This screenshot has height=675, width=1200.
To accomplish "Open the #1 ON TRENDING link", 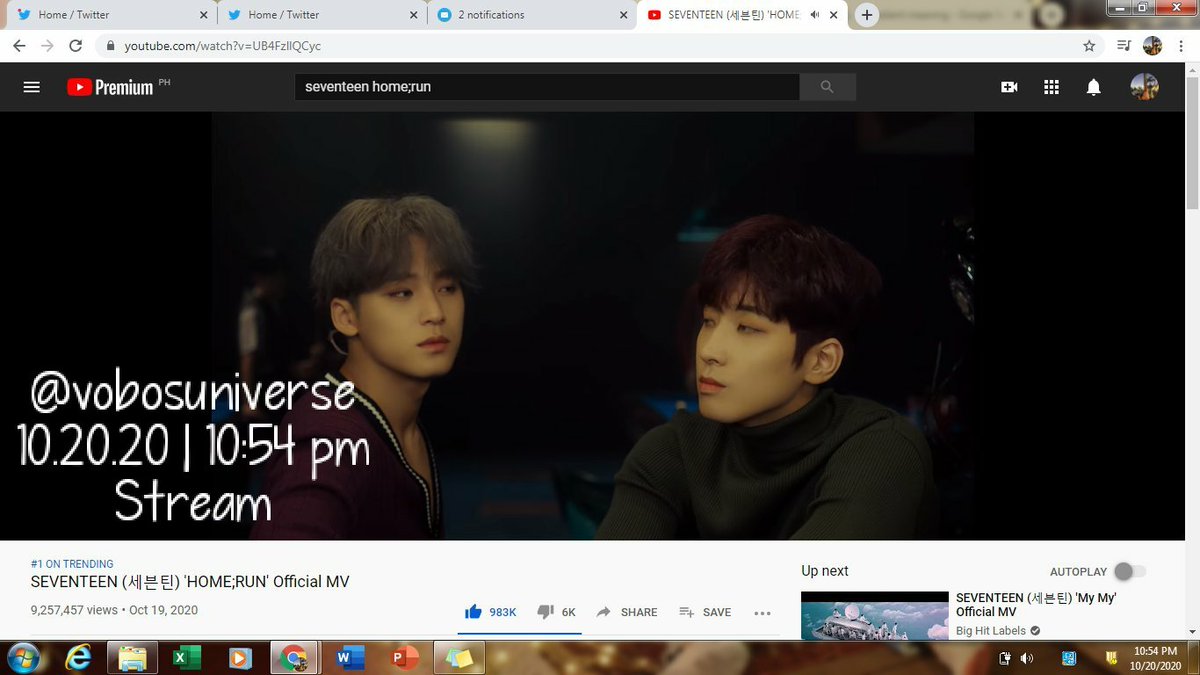I will 72,564.
